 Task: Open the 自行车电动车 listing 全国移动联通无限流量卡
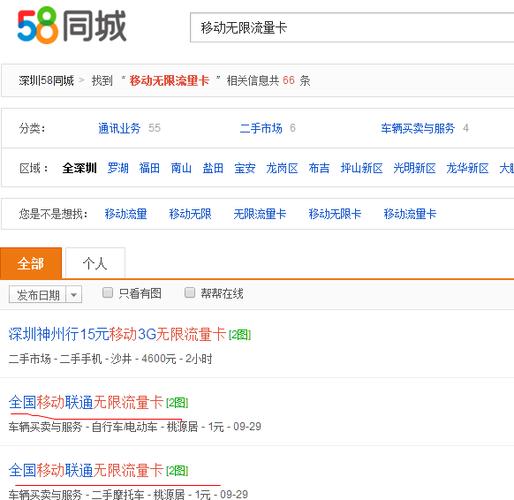pos(86,402)
